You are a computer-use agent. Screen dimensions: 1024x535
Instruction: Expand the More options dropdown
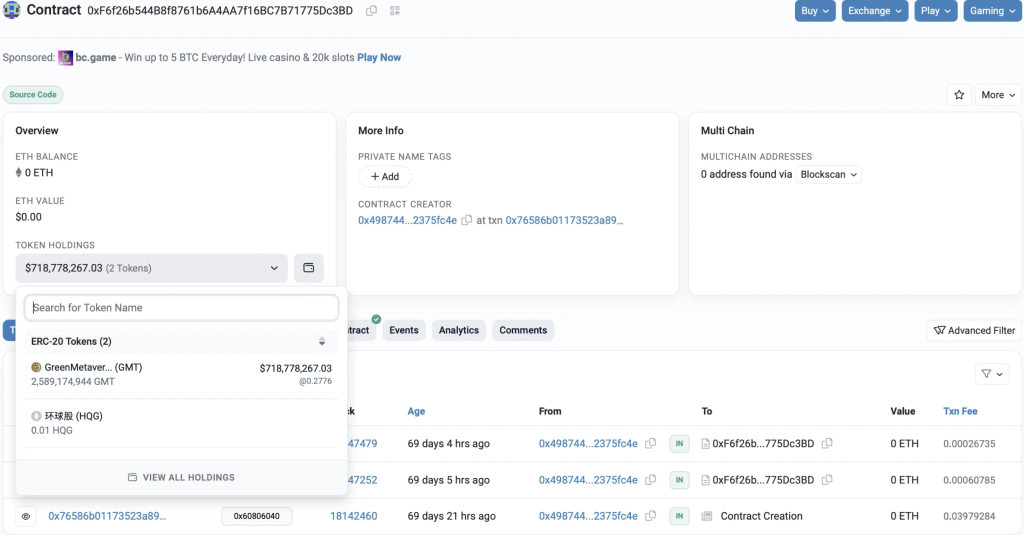pyautogui.click(x=998, y=95)
